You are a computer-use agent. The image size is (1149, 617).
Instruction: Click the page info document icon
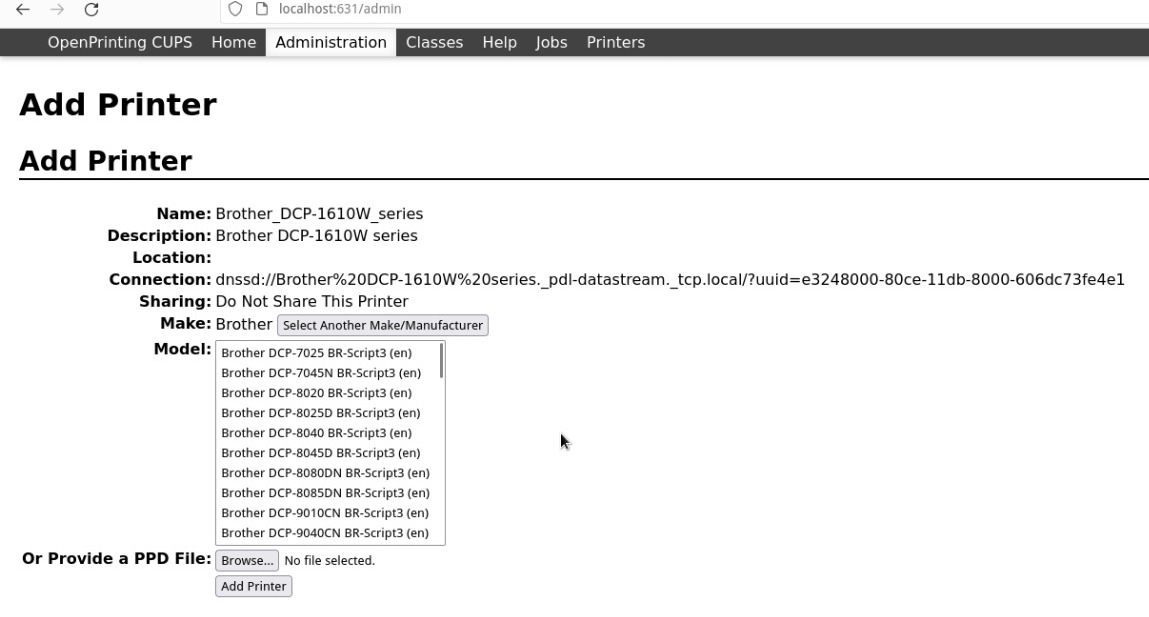[x=262, y=9]
